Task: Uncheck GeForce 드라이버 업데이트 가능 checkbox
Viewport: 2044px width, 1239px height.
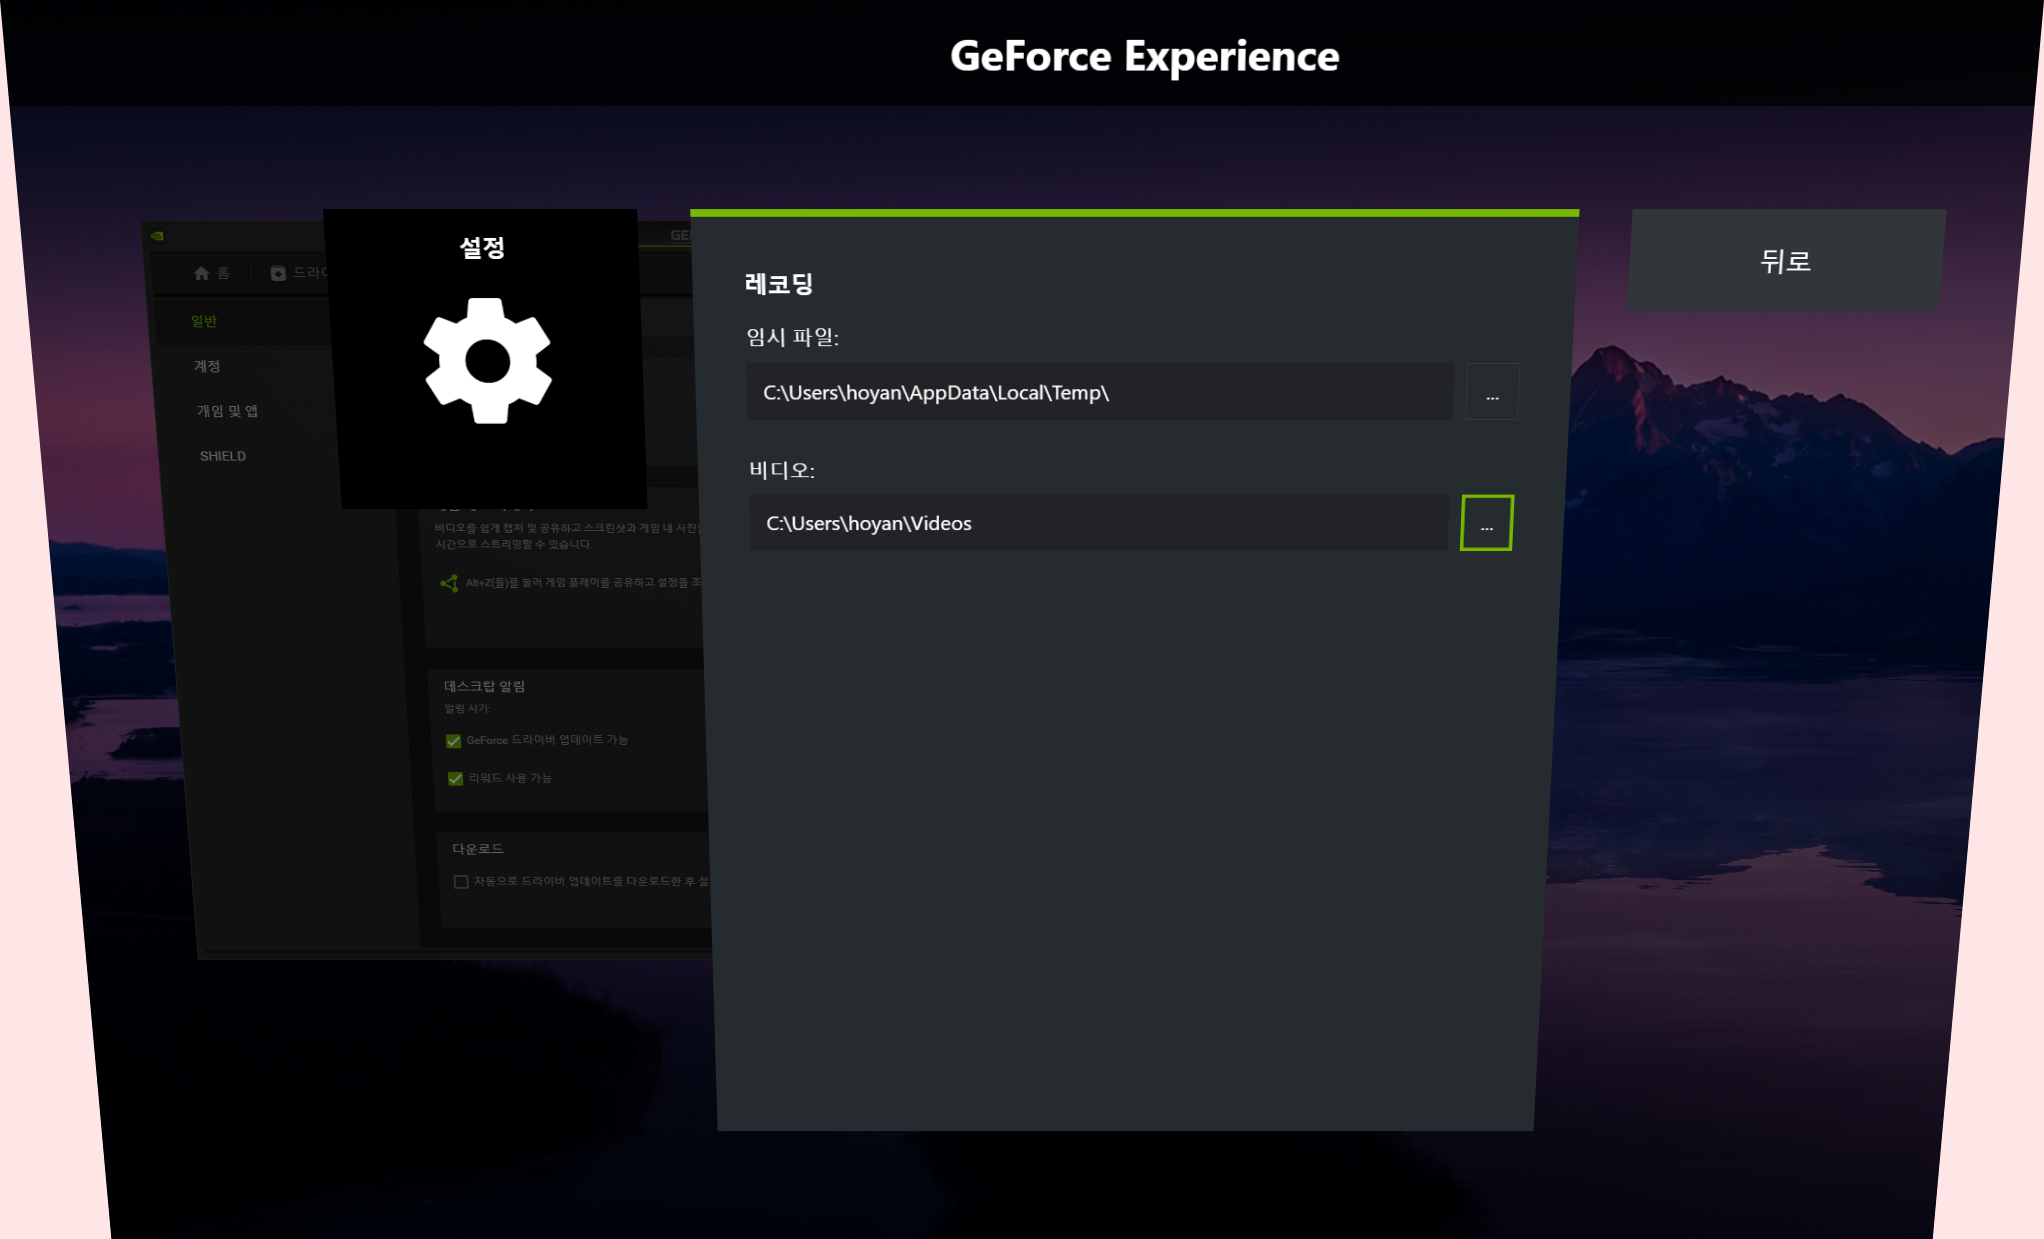Action: tap(453, 741)
